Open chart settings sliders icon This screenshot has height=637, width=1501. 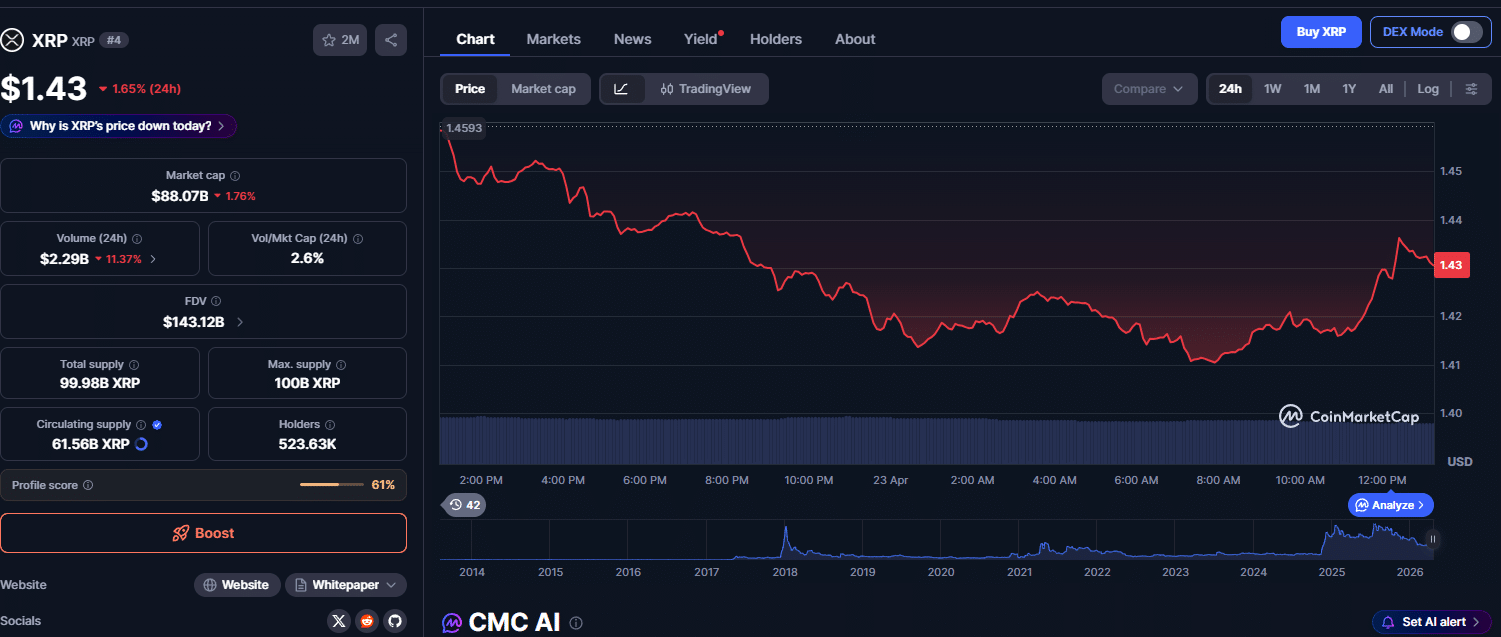click(x=1471, y=89)
